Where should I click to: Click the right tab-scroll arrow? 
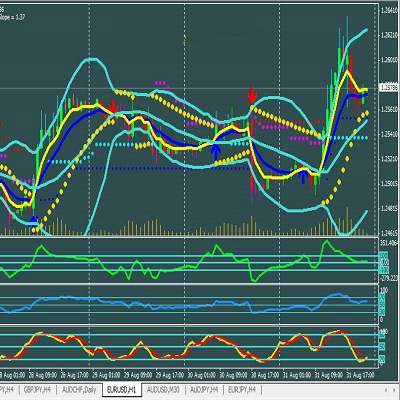[394, 390]
